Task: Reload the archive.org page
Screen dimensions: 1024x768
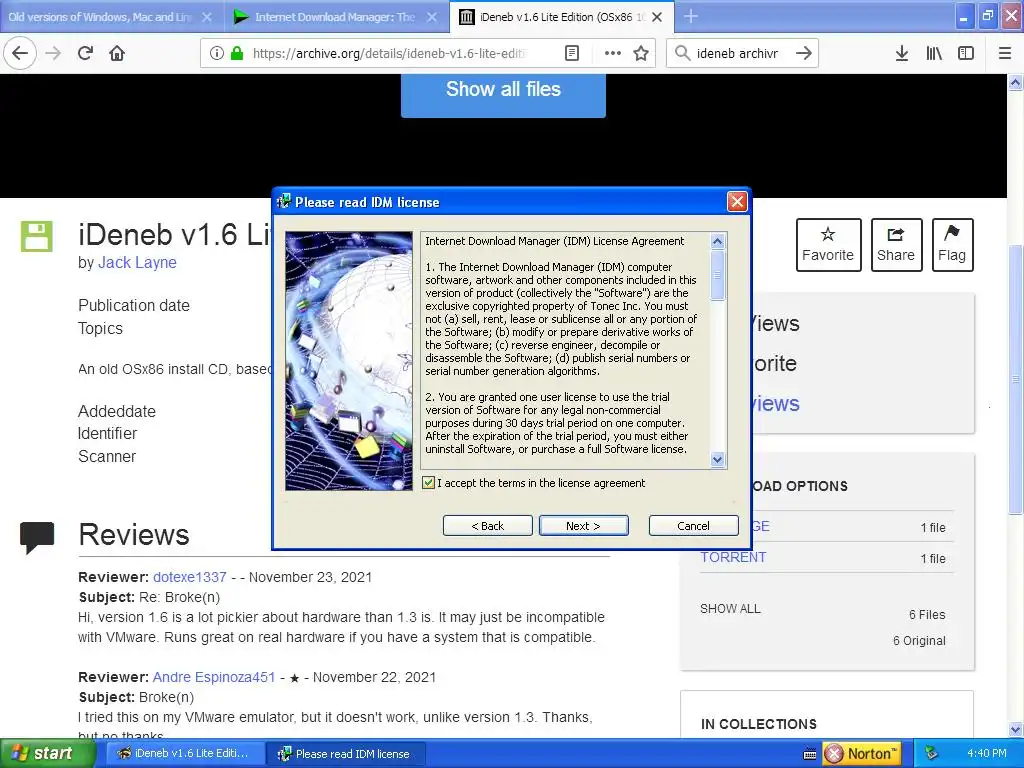Action: pos(86,53)
